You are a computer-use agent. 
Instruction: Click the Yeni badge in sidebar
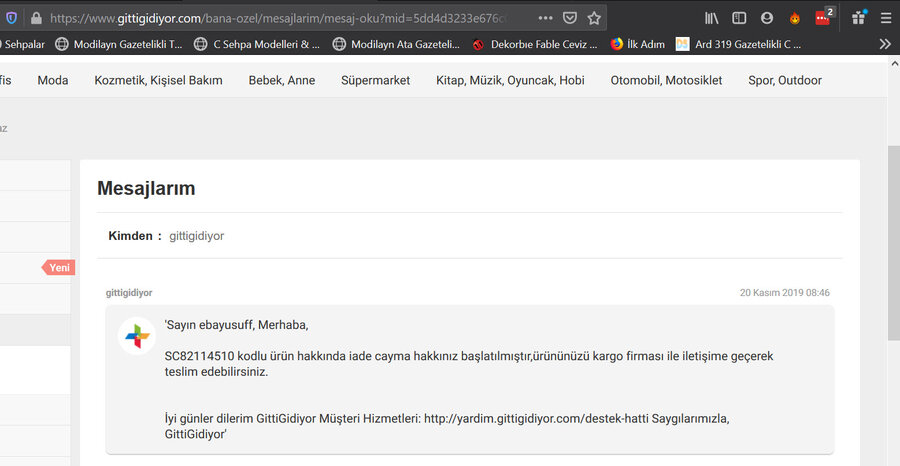59,268
